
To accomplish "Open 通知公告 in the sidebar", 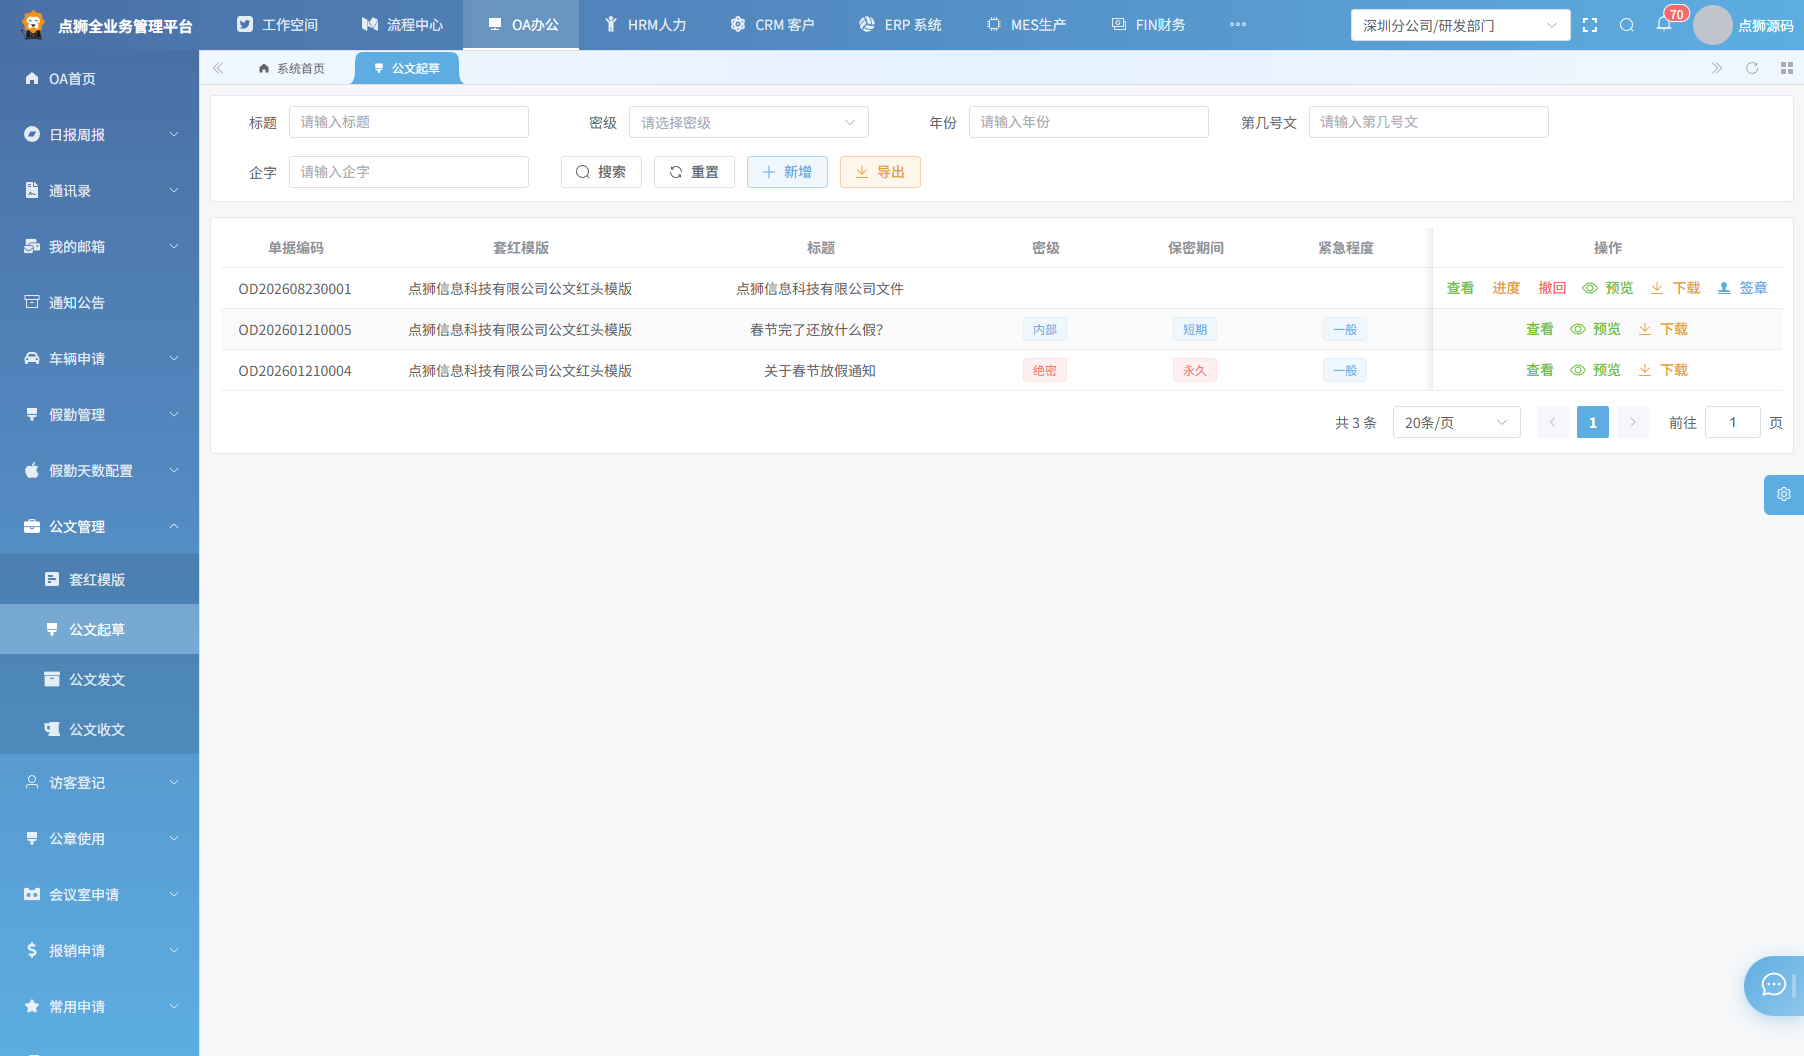I will coord(99,302).
